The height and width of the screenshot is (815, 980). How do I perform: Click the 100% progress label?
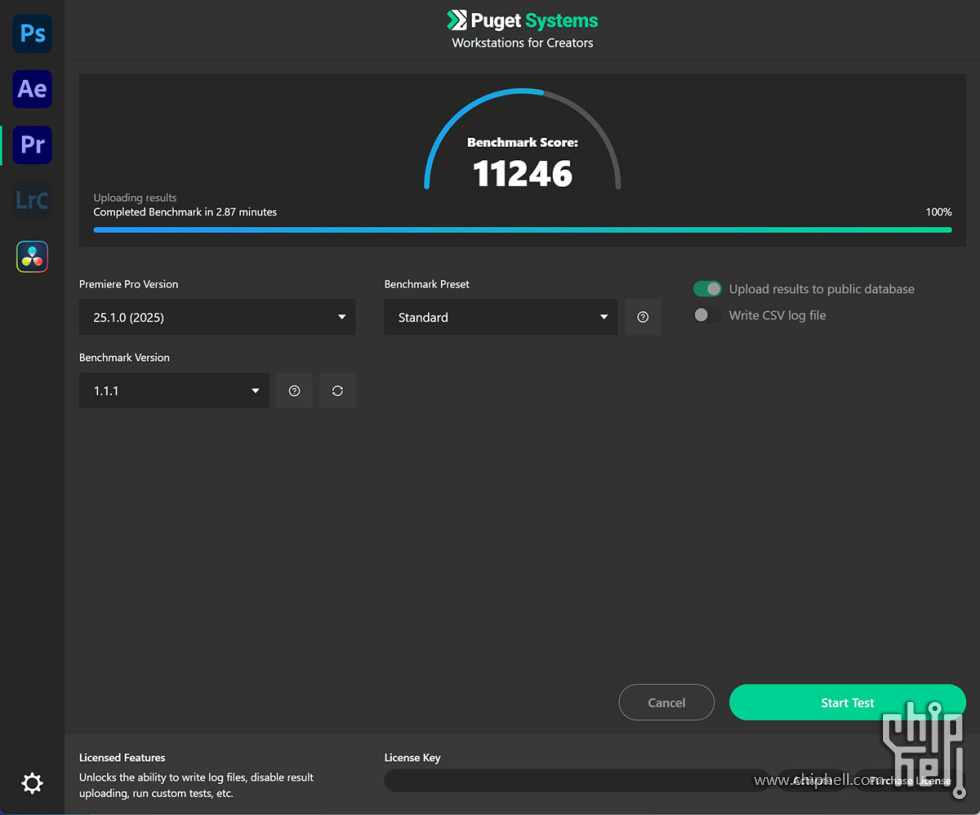[938, 212]
